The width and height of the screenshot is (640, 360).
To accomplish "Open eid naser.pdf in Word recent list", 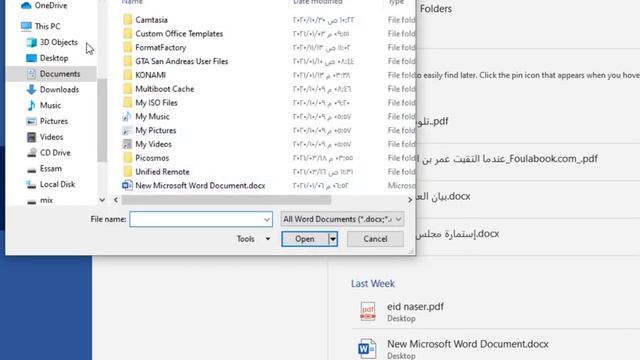I will [415, 307].
